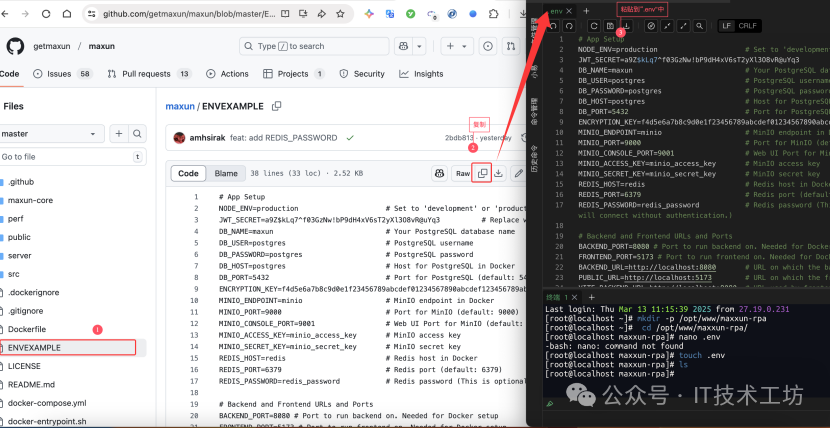Click the editor search magnifier icon

coord(699,26)
